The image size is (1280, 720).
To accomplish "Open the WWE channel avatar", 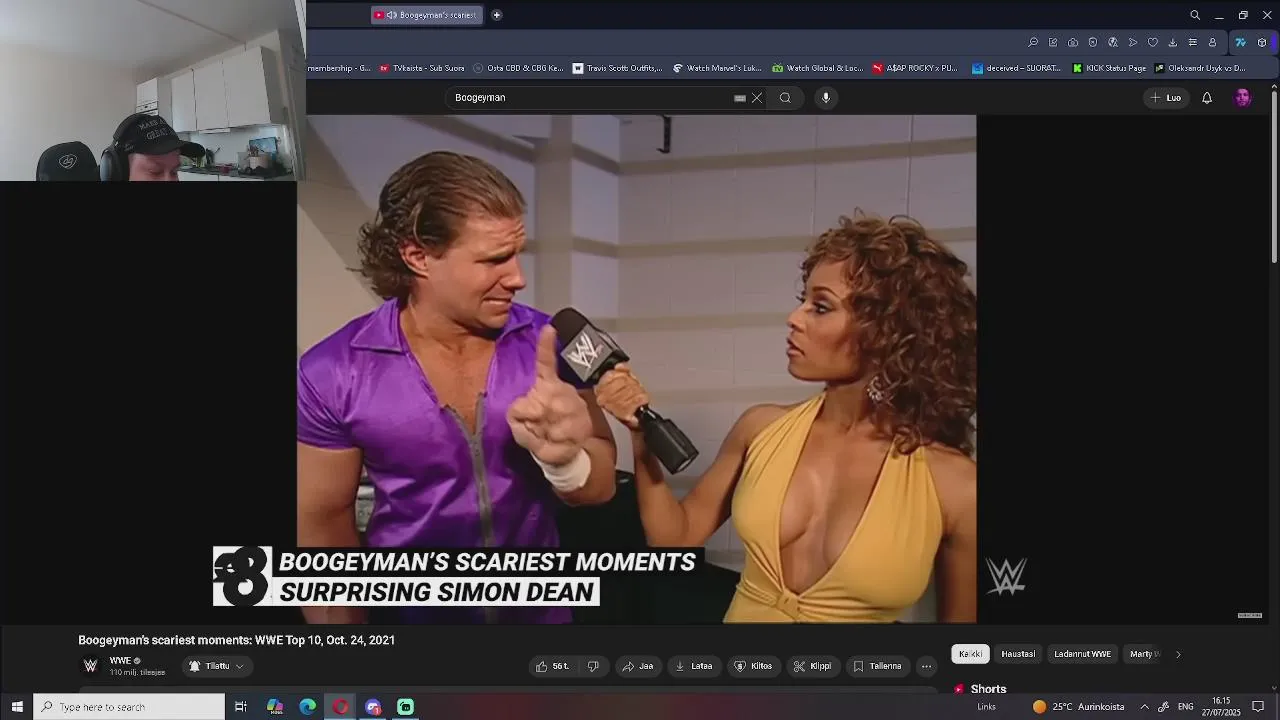I will click(x=90, y=666).
